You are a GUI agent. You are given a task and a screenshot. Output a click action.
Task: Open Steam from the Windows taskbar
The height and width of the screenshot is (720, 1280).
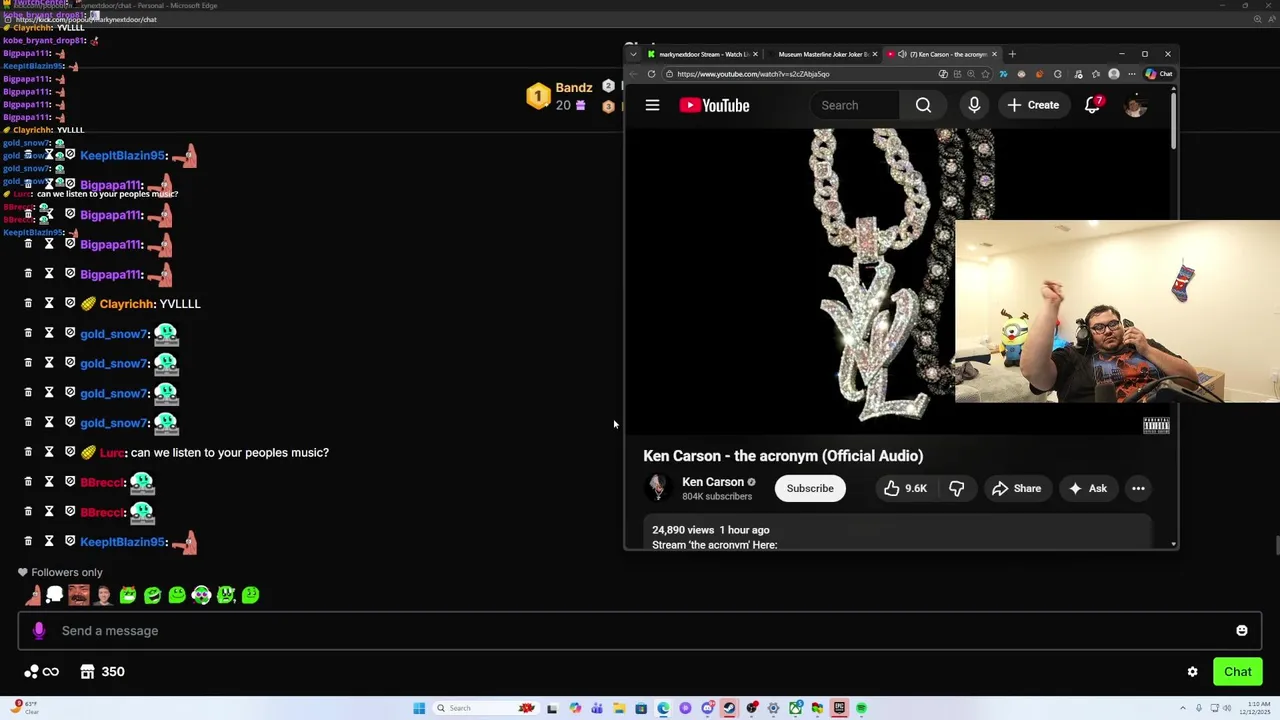(x=729, y=708)
